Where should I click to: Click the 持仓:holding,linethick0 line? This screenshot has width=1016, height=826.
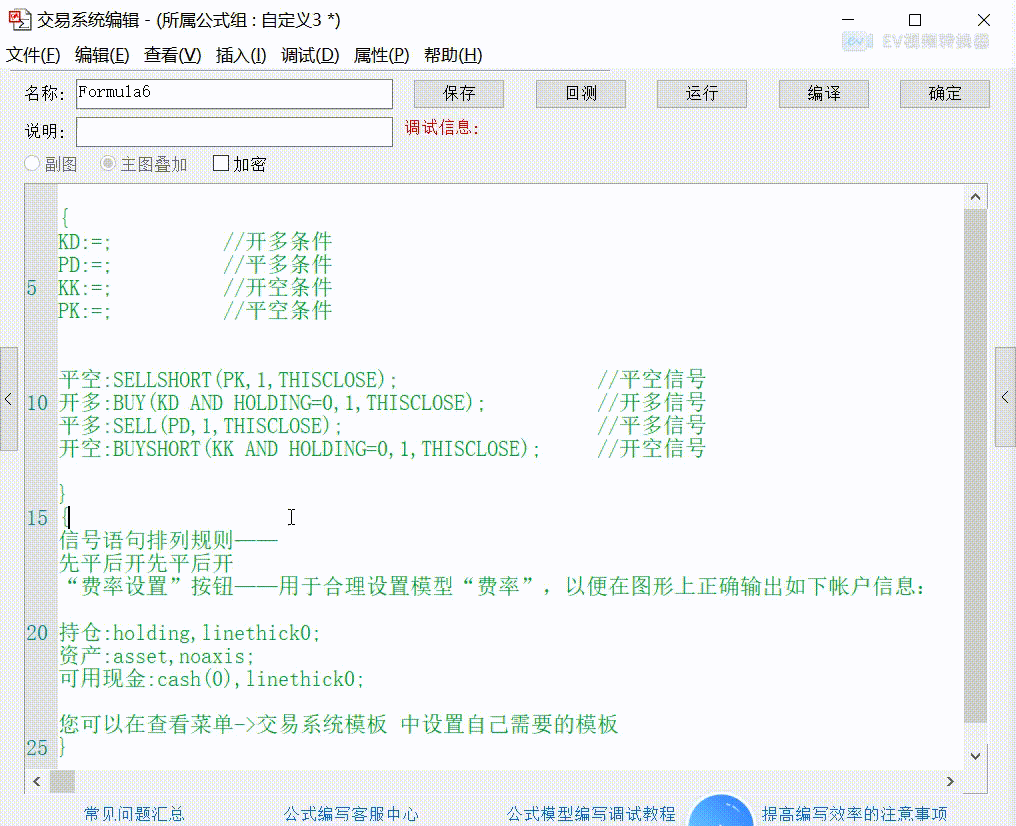tap(190, 632)
